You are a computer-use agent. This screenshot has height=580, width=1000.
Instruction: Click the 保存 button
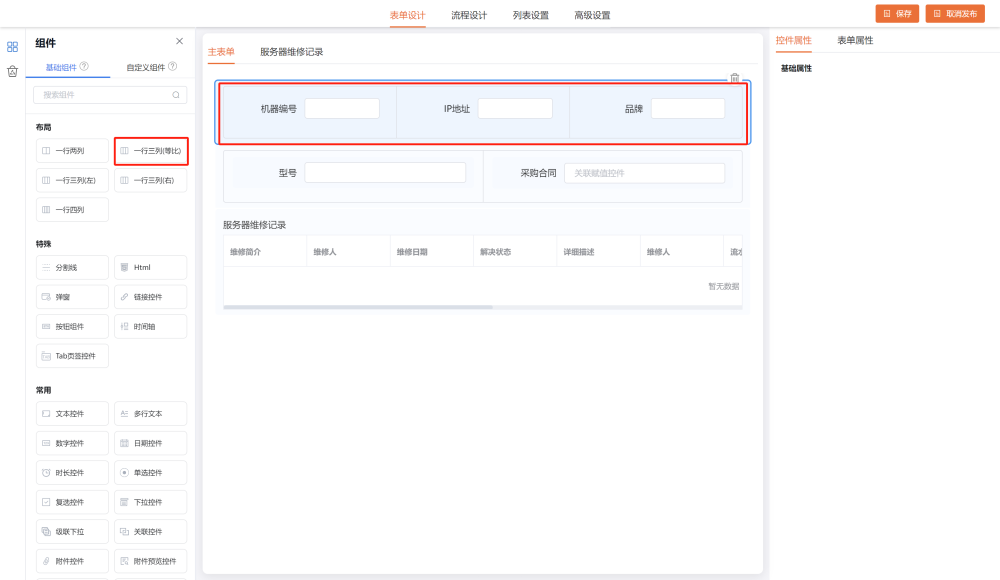(897, 14)
